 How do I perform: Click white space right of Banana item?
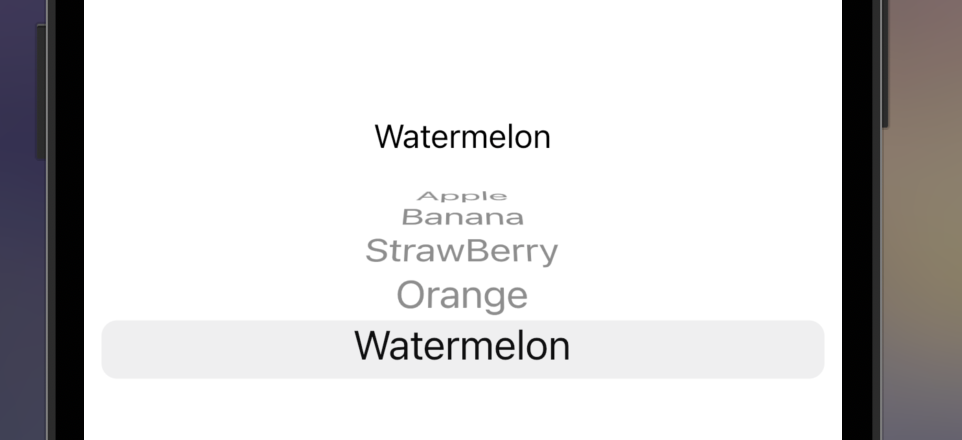point(681,217)
